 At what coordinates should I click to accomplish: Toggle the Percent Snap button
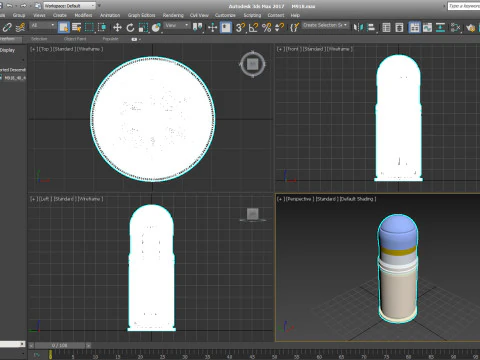click(267, 27)
